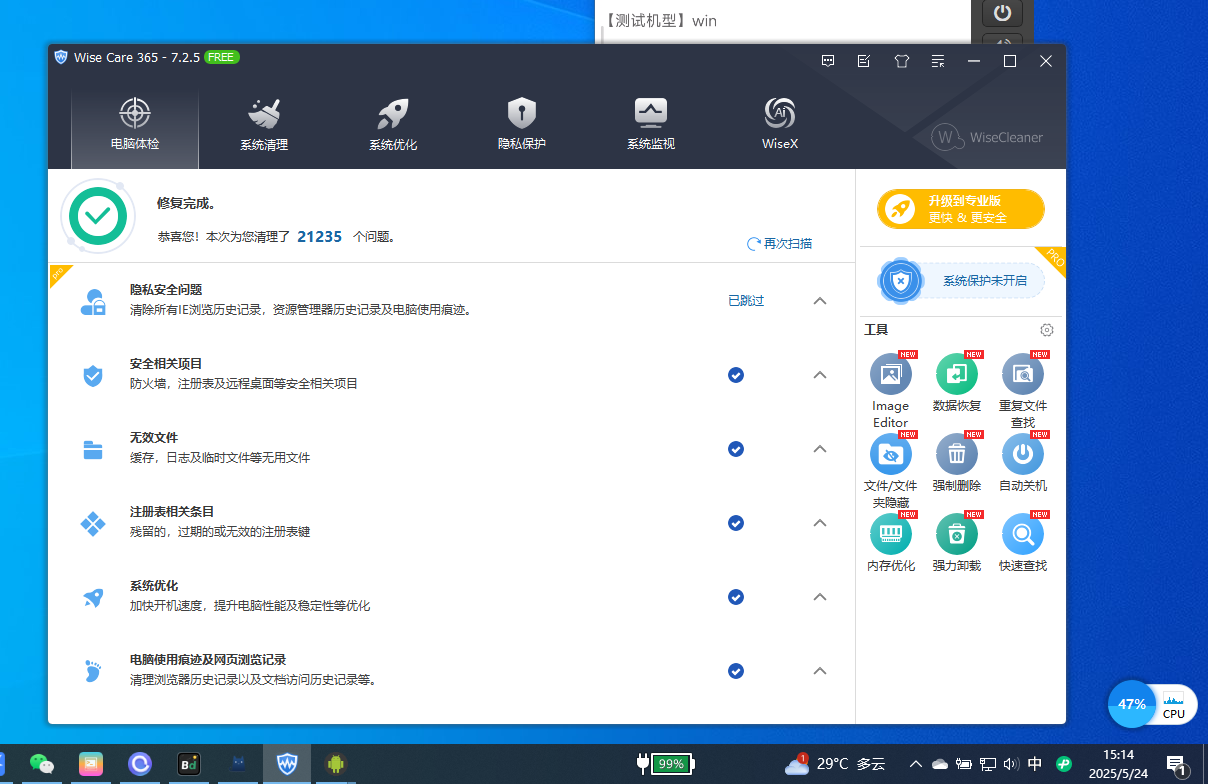Collapse the 隐私安全问题 section
The image size is (1208, 784).
click(820, 301)
